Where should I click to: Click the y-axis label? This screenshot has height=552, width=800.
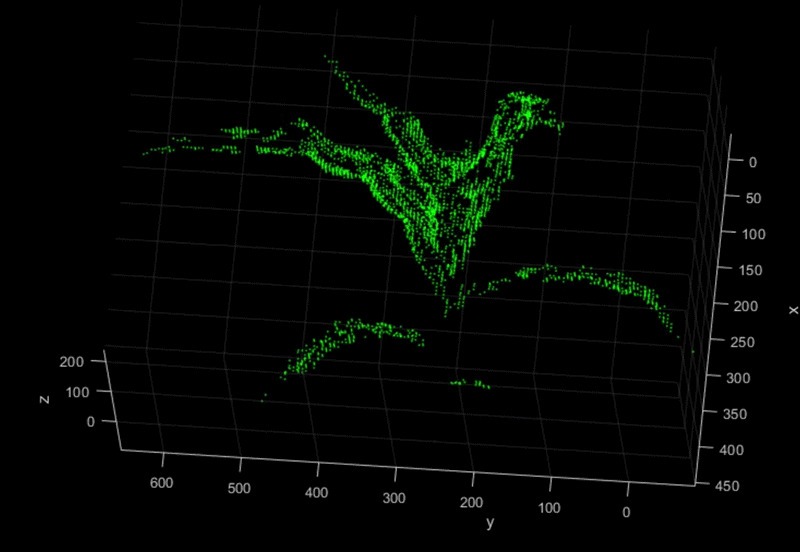click(489, 523)
